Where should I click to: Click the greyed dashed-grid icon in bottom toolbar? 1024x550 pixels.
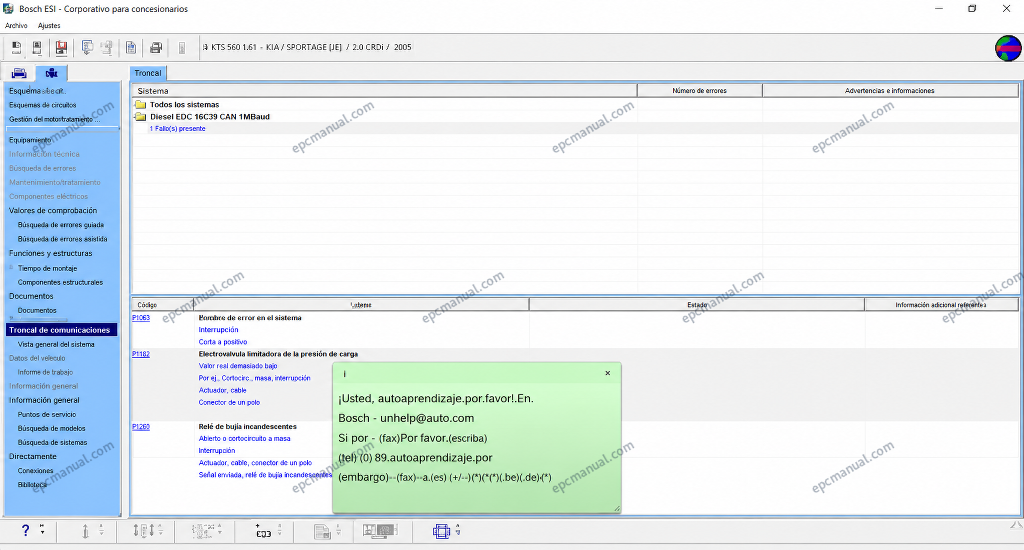coord(202,531)
